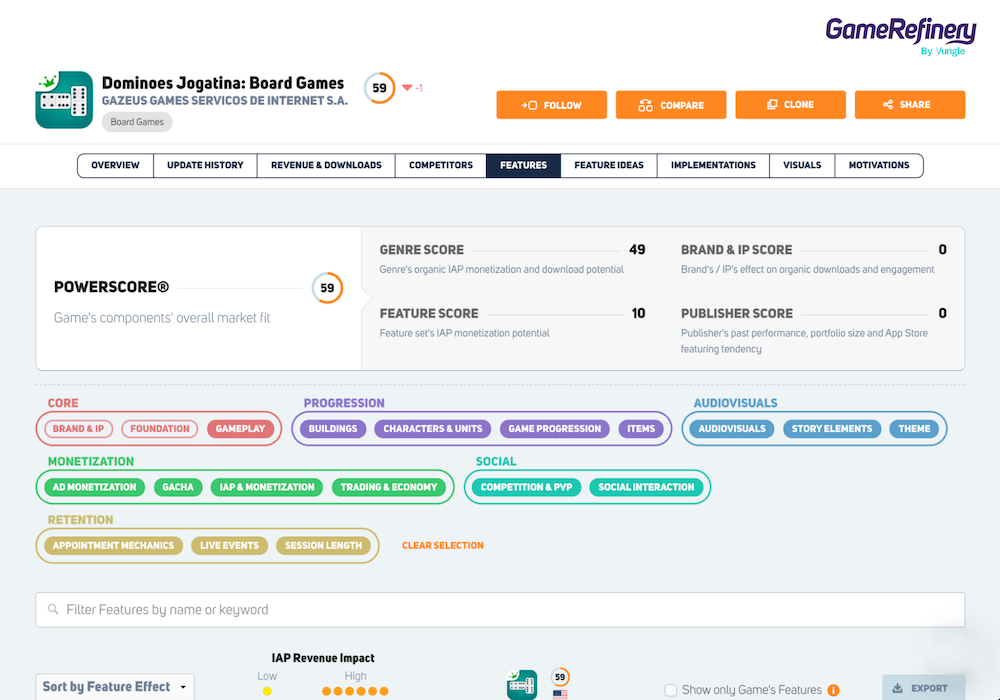Viewport: 1000px width, 700px height.
Task: Click the red down-trend arrow indicator
Action: [x=407, y=88]
